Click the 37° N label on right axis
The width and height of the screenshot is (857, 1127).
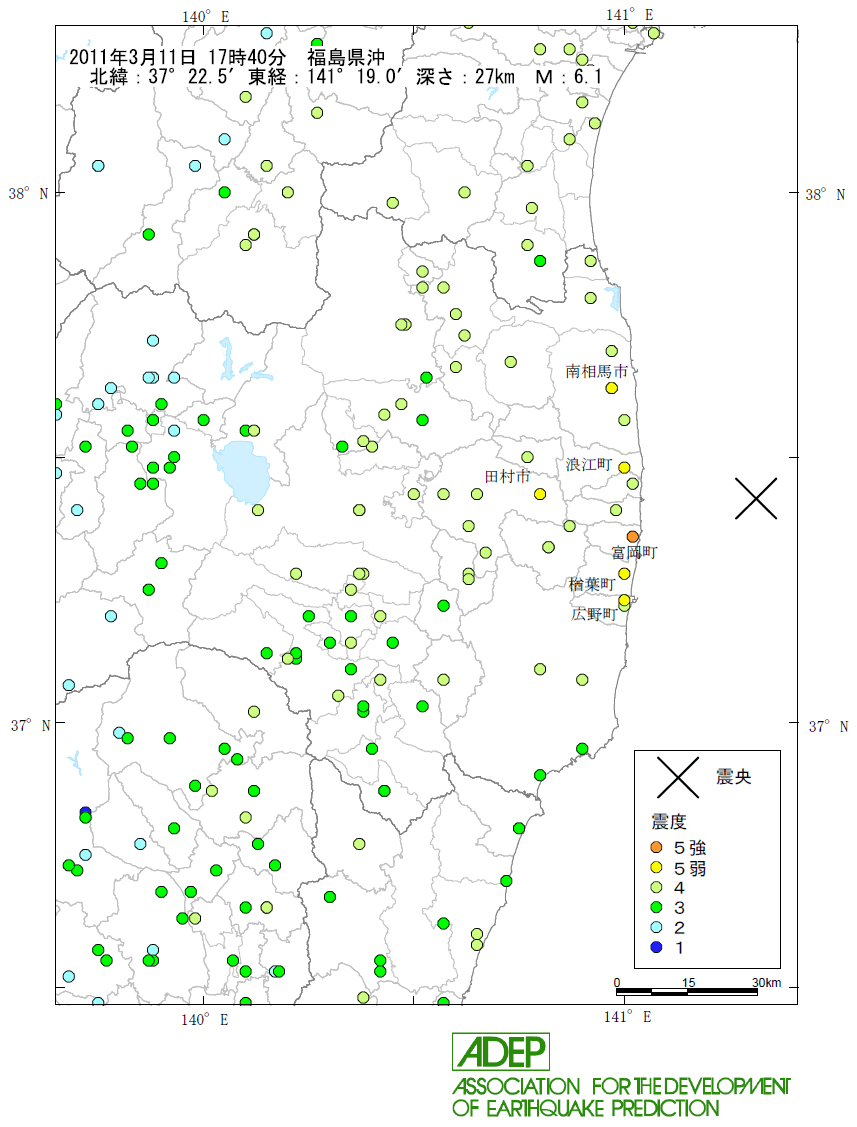click(x=828, y=726)
